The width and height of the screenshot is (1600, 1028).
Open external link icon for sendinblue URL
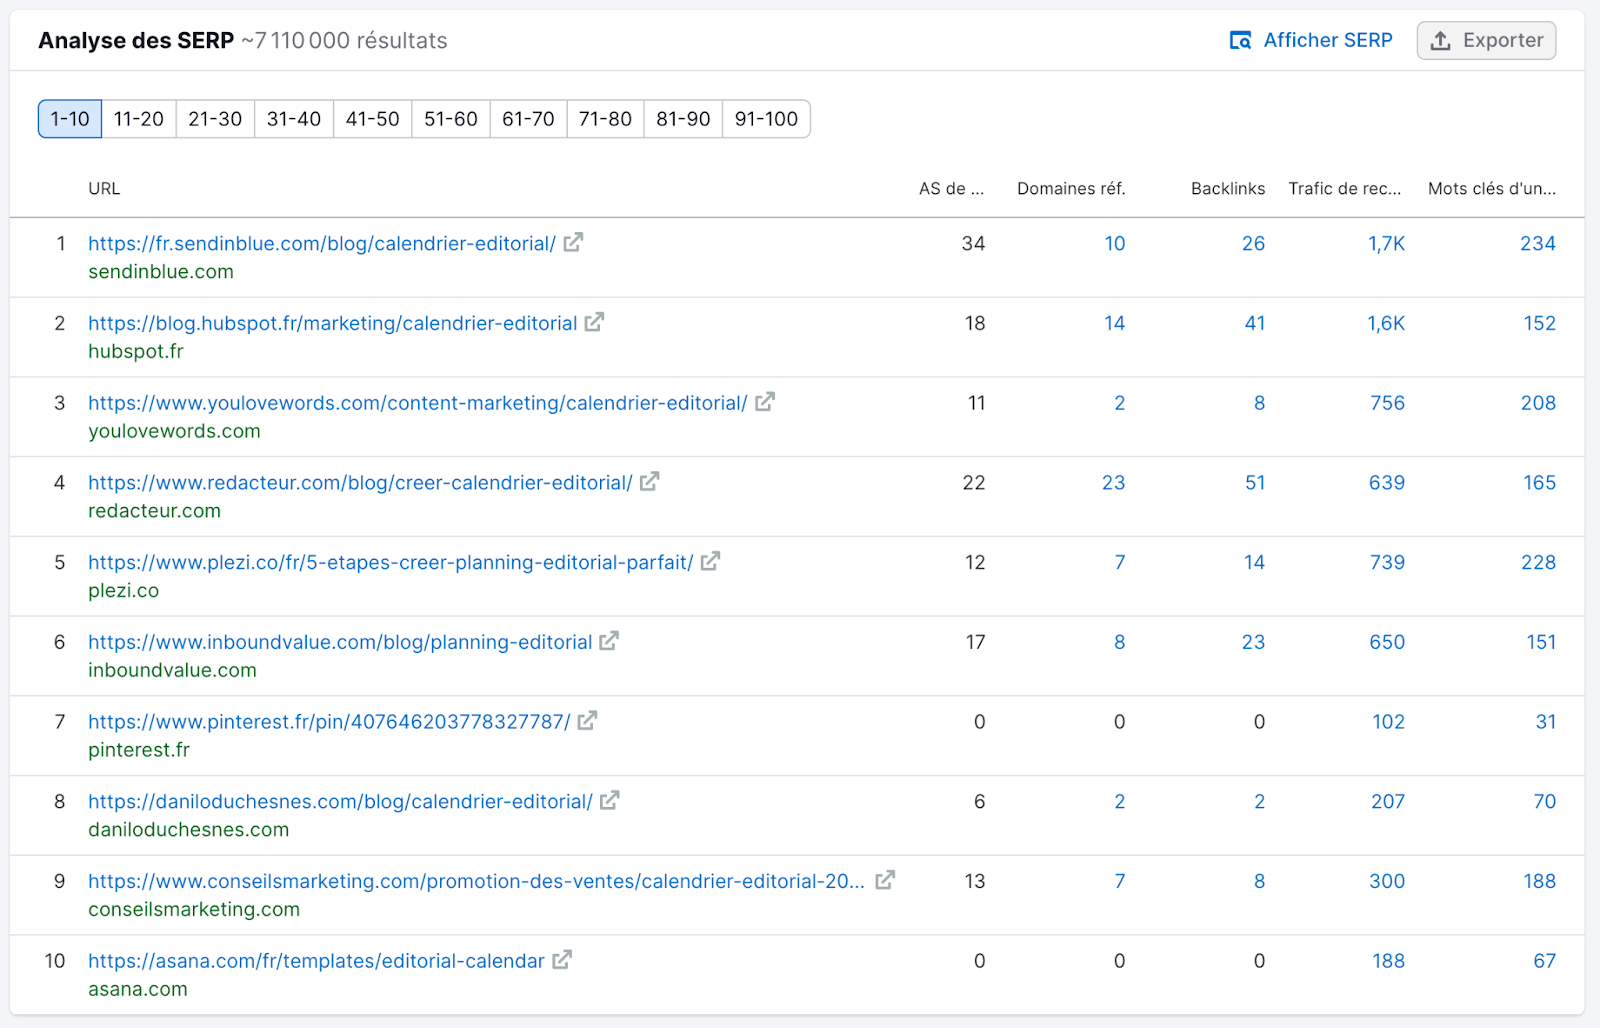point(573,243)
